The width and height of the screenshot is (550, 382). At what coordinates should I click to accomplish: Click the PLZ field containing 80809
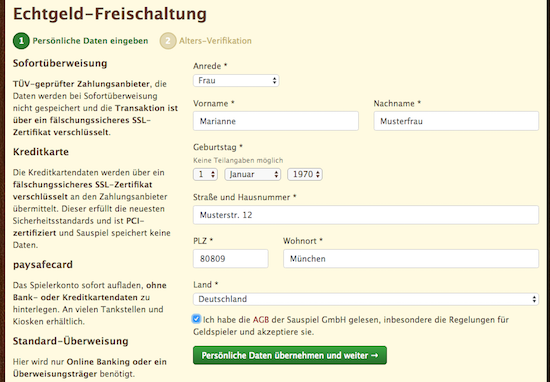(x=231, y=259)
